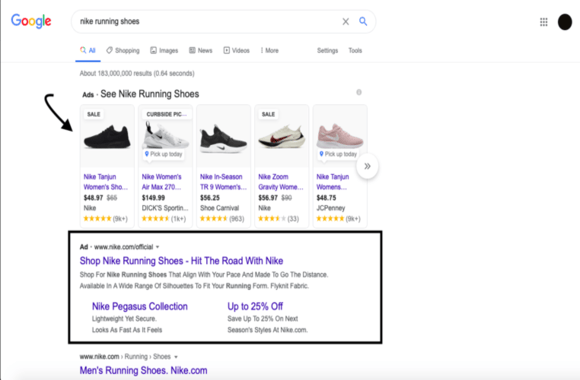This screenshot has height=380, width=580.
Task: Click the star rating with (33) reviews
Action: tap(279, 219)
